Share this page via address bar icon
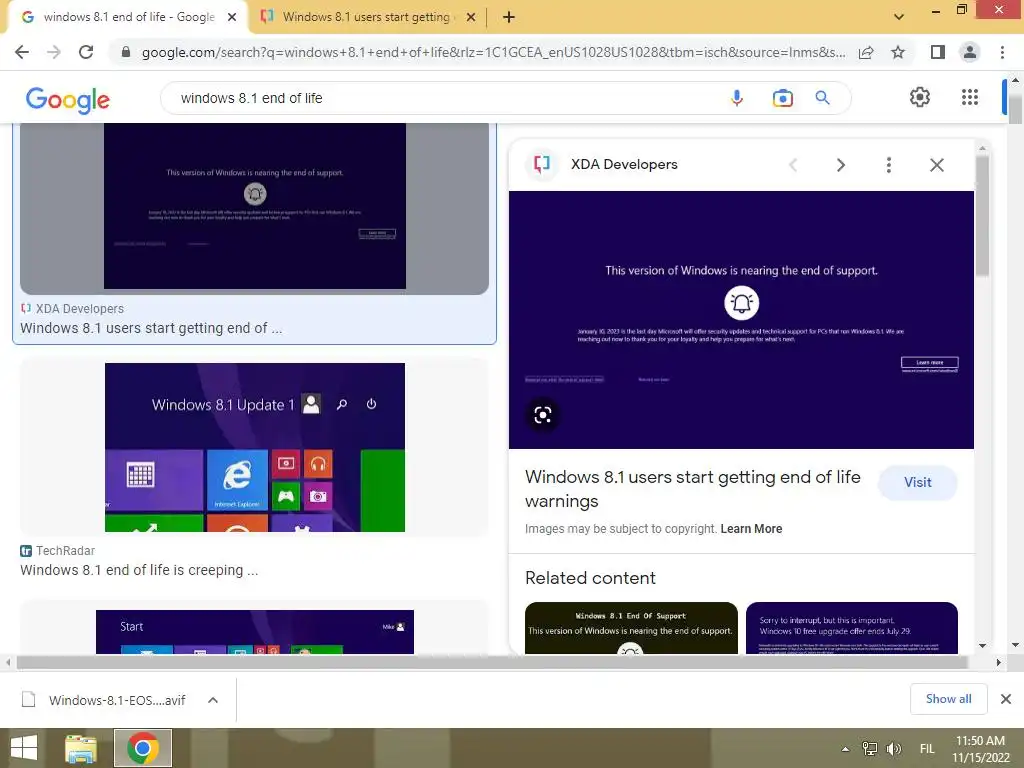 click(x=866, y=52)
